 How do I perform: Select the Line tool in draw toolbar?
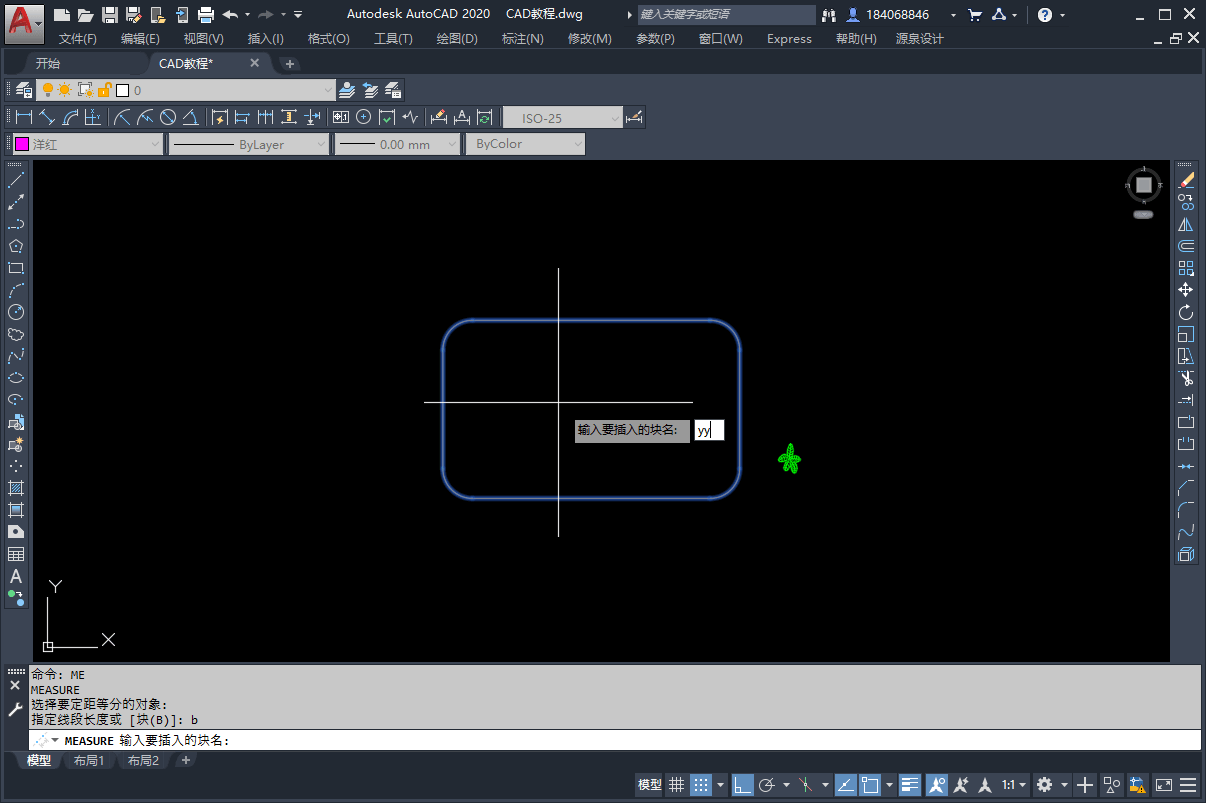[16, 180]
